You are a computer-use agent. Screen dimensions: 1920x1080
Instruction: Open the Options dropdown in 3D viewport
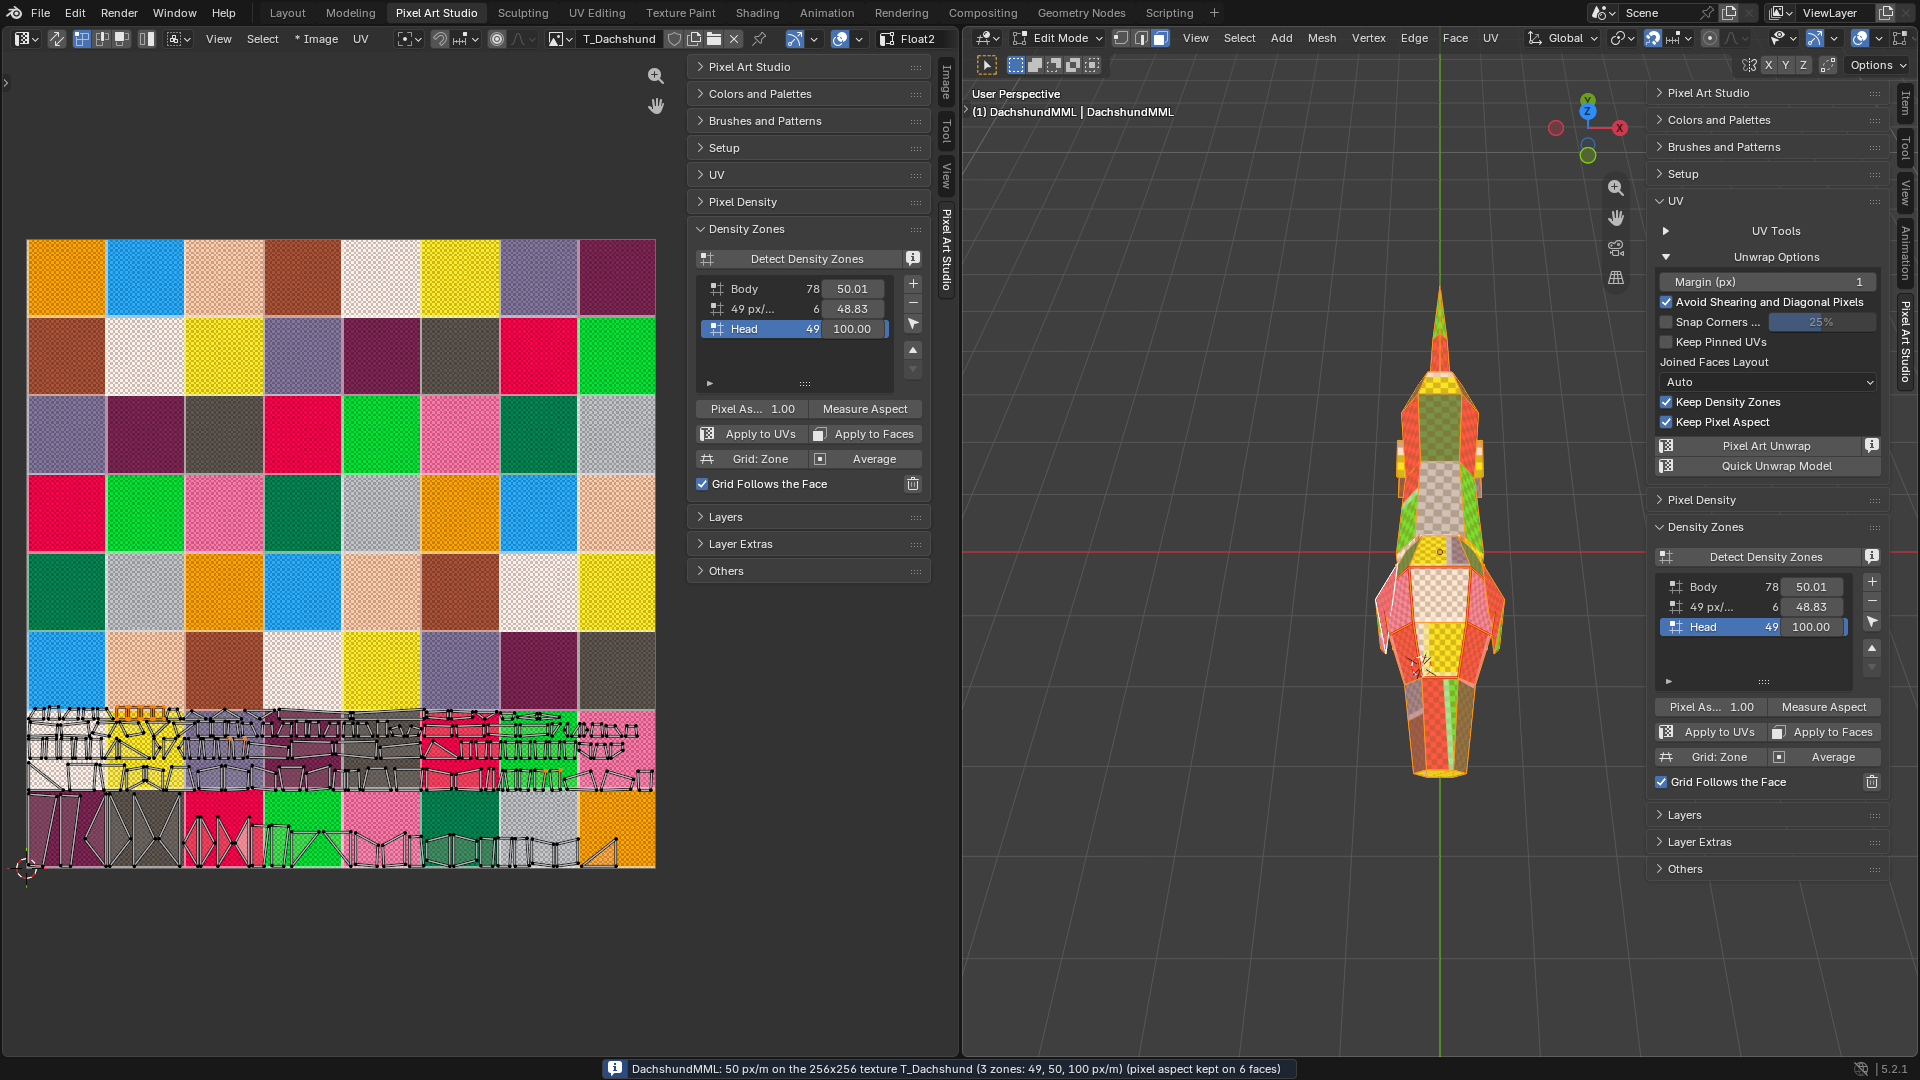click(1878, 65)
